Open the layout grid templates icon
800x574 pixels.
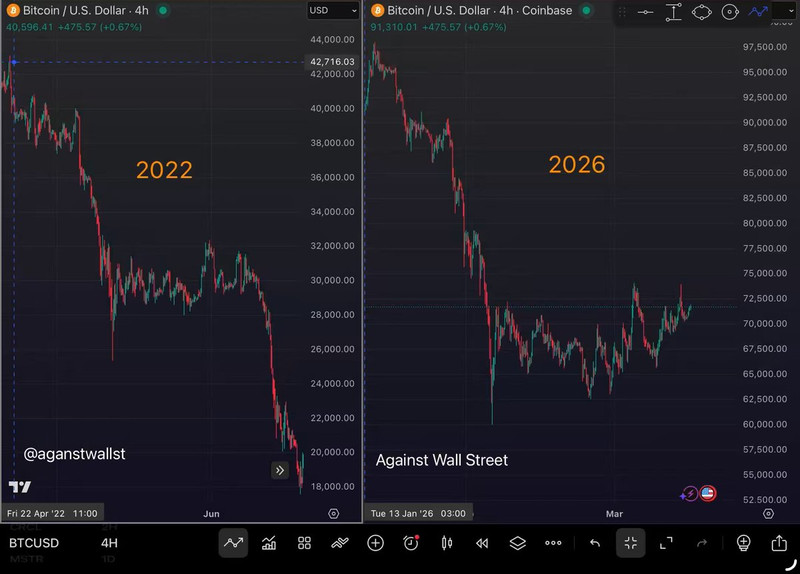pos(304,543)
